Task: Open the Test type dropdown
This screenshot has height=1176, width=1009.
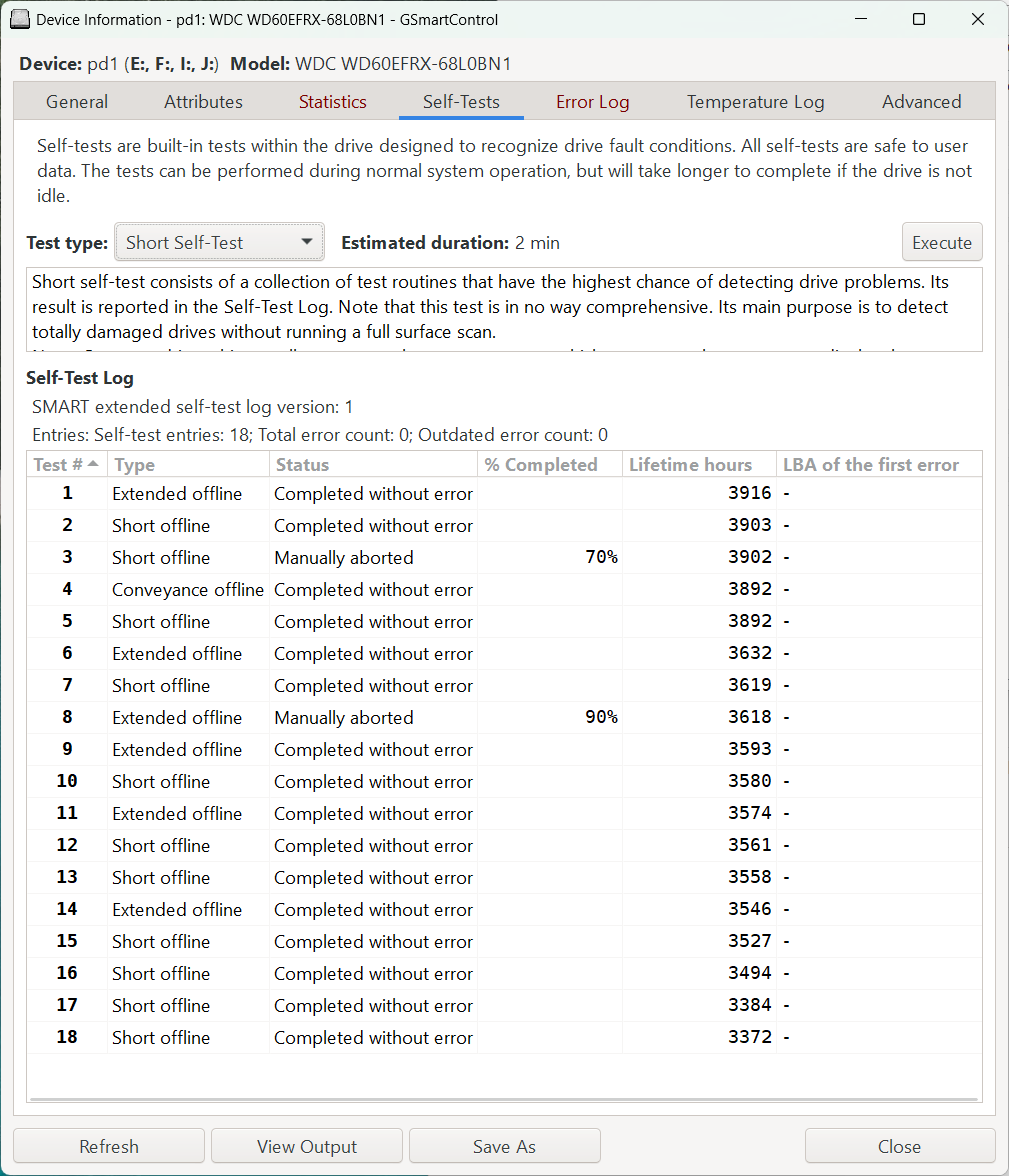Action: (x=219, y=242)
